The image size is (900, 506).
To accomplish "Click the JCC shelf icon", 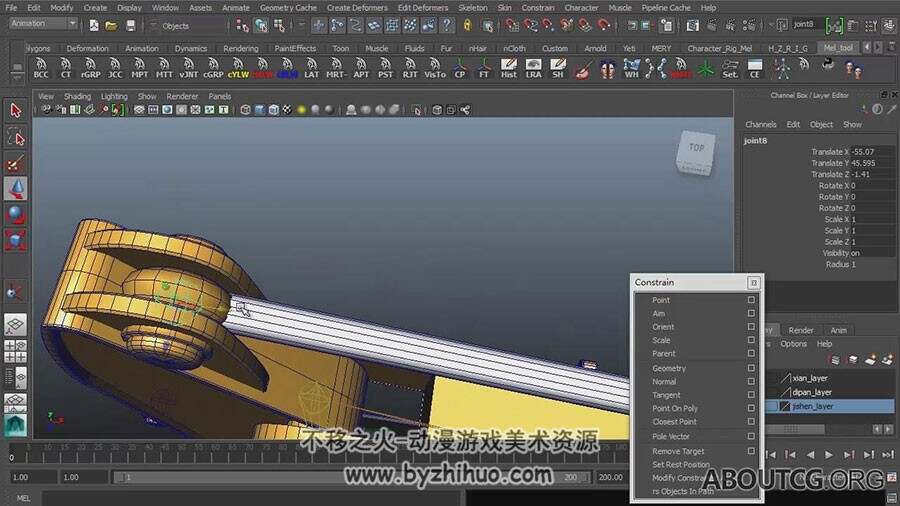I will pyautogui.click(x=115, y=68).
